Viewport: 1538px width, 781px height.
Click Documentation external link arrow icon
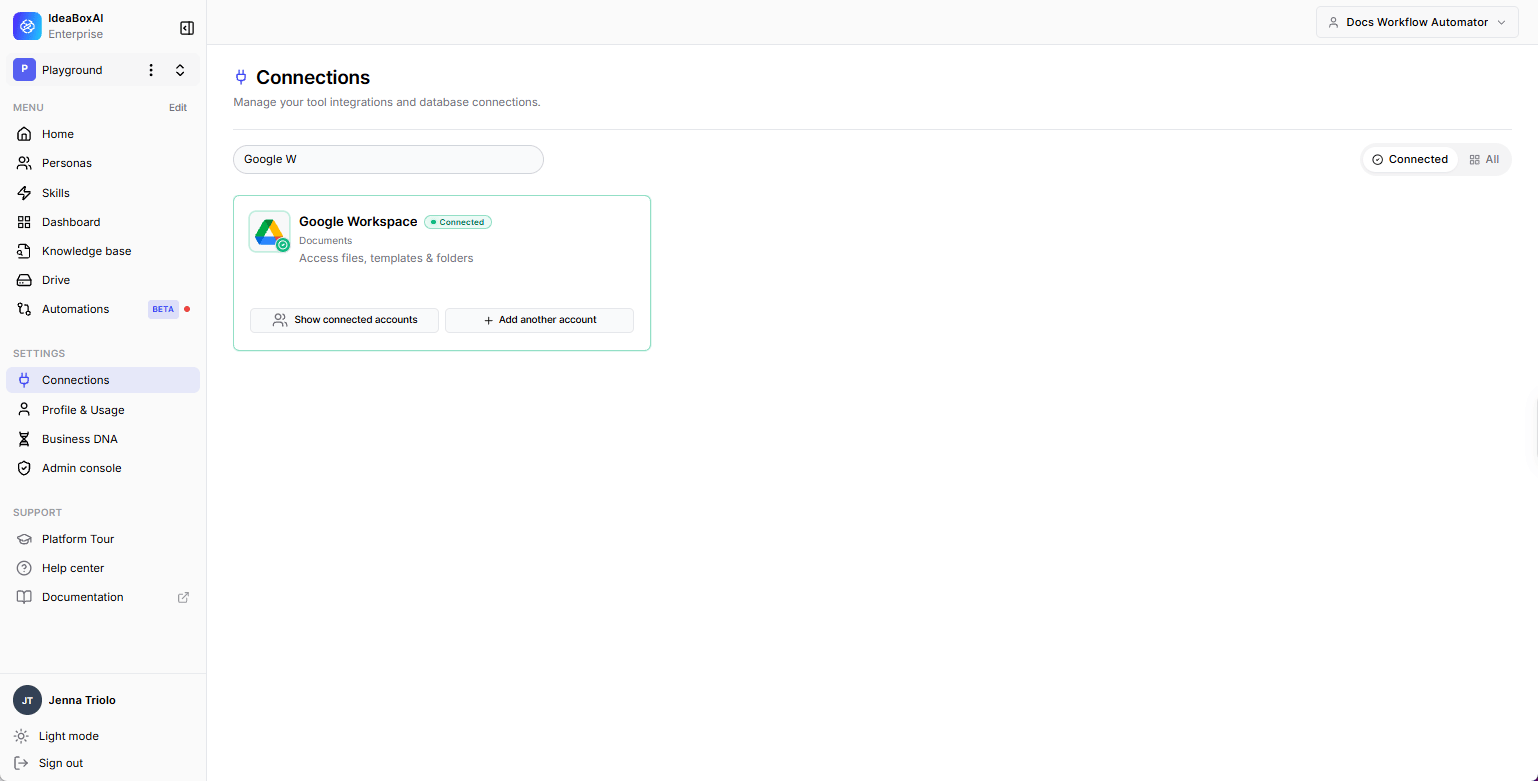tap(183, 597)
